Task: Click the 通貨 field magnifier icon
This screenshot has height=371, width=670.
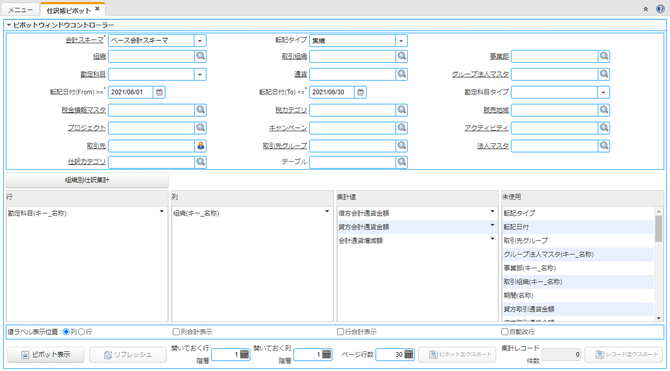Action: tap(402, 74)
